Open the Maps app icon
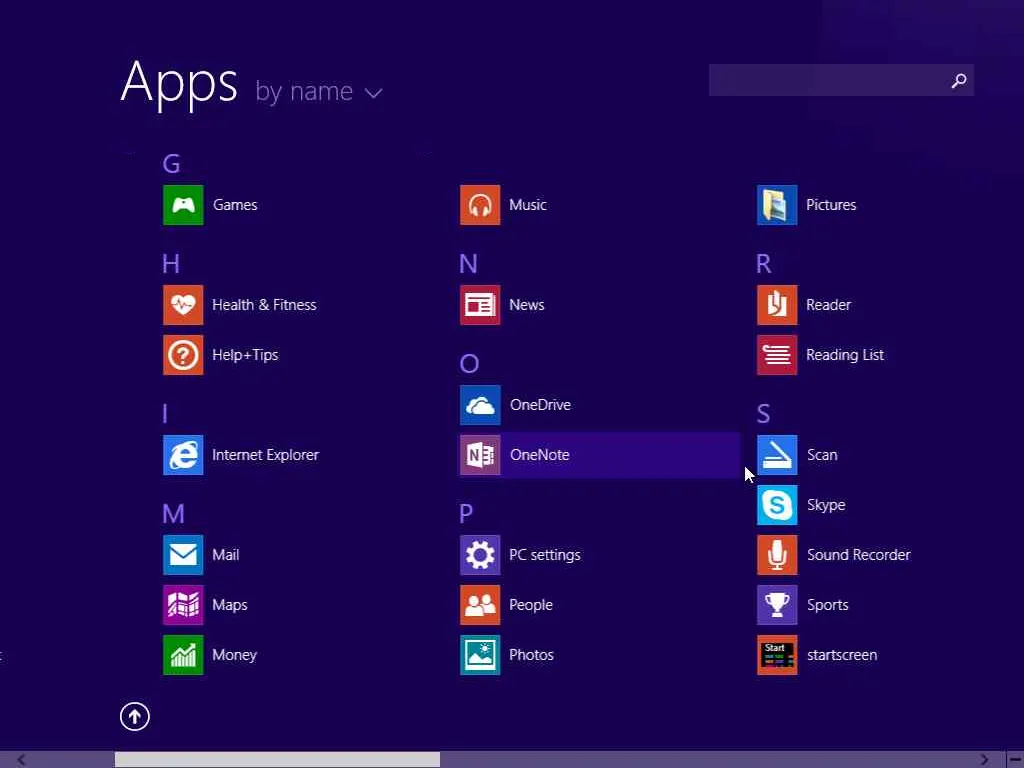Screen dimensions: 1024x768 point(183,605)
